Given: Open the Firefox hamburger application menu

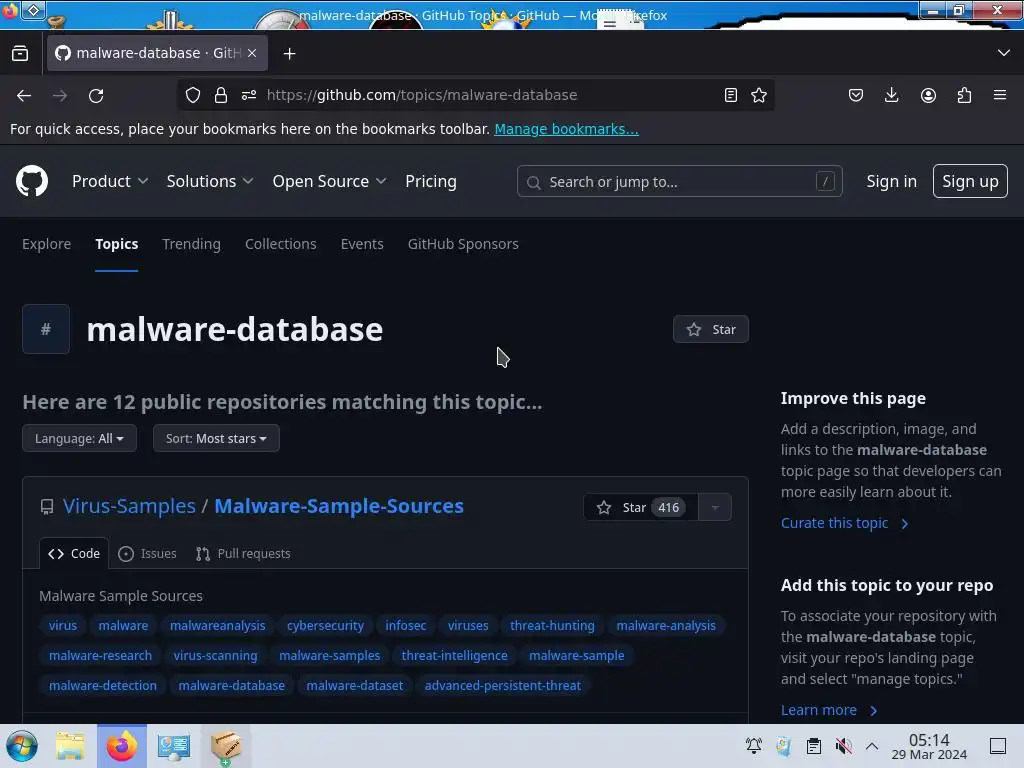Looking at the screenshot, I should (1000, 95).
